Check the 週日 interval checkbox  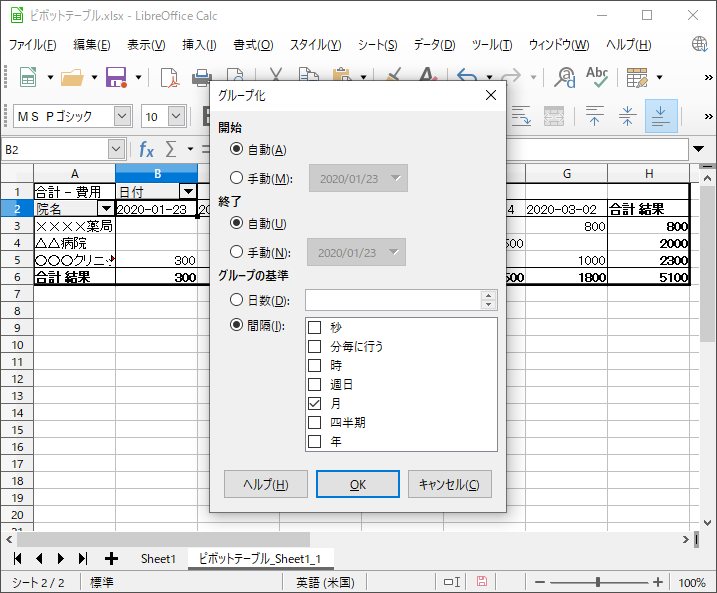(315, 385)
